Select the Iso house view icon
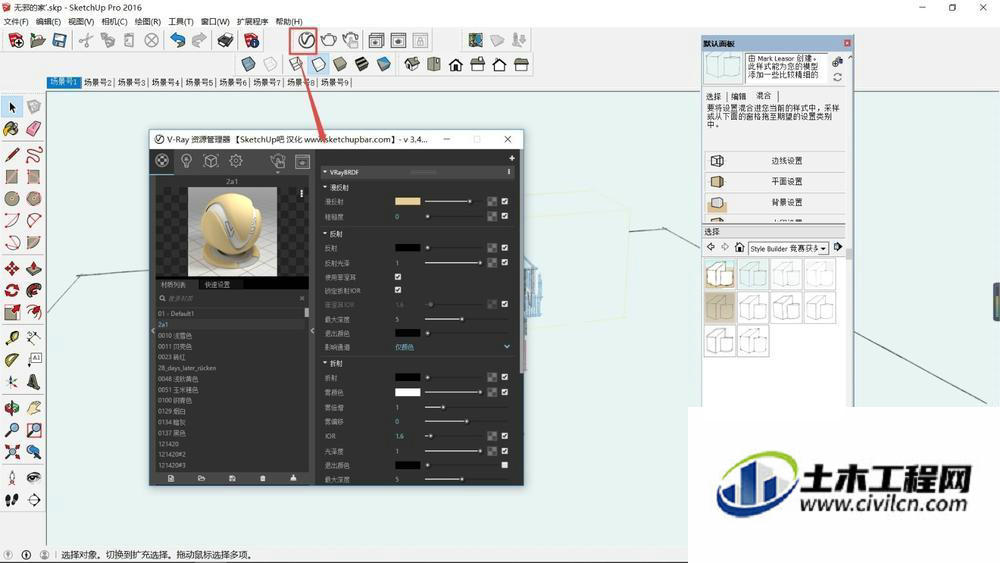 click(x=412, y=64)
